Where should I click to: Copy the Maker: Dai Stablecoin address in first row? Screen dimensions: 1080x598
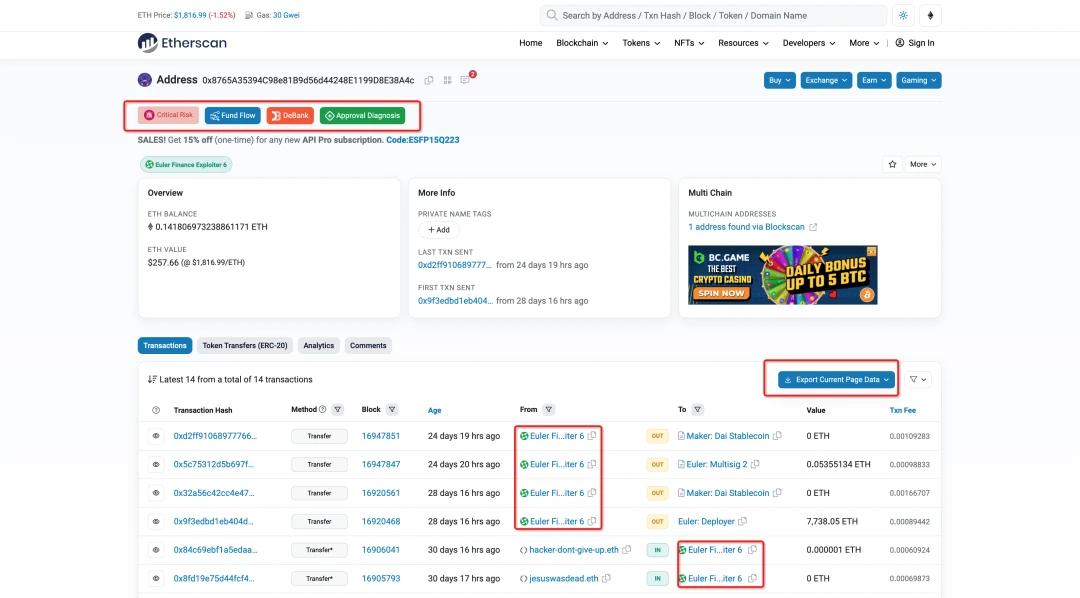777,436
